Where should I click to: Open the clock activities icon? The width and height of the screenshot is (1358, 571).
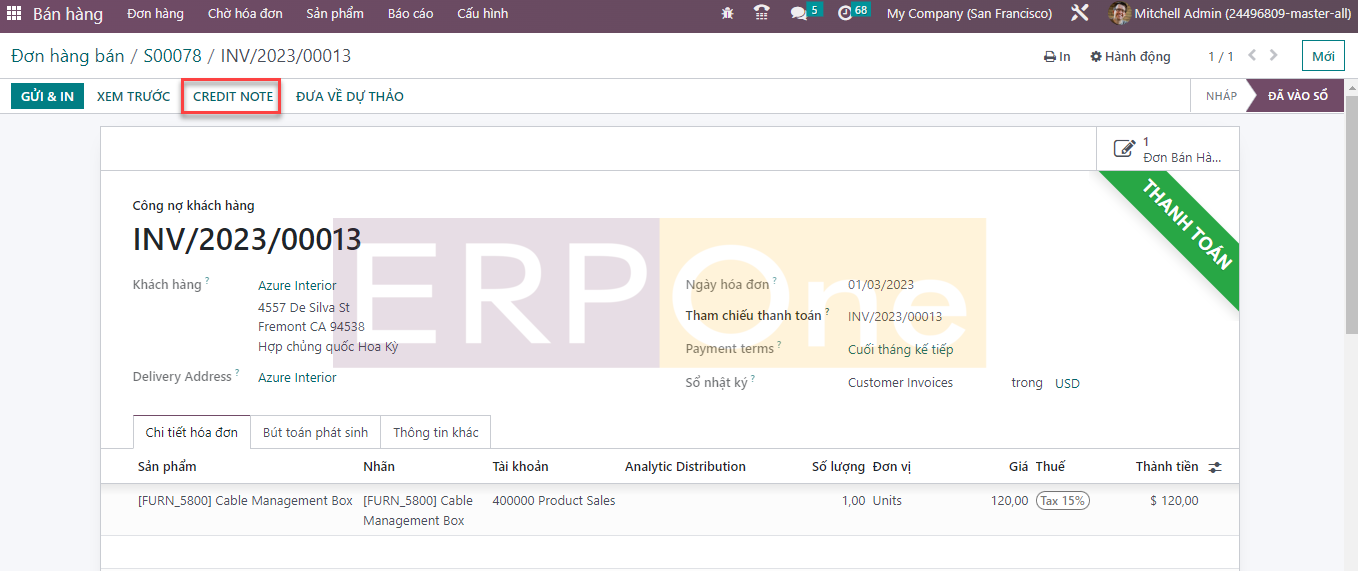[x=845, y=14]
